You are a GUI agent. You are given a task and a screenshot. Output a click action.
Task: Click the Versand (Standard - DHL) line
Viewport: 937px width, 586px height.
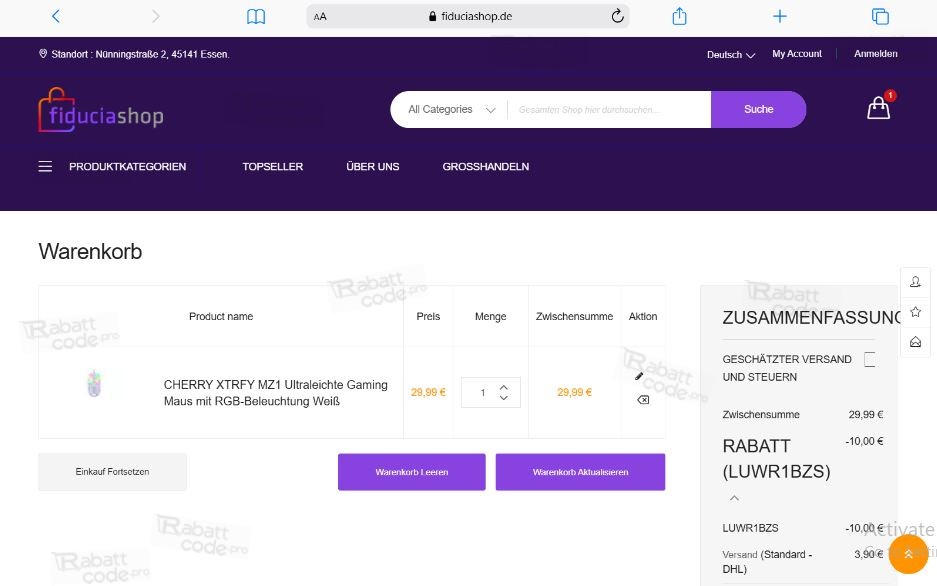click(767, 562)
